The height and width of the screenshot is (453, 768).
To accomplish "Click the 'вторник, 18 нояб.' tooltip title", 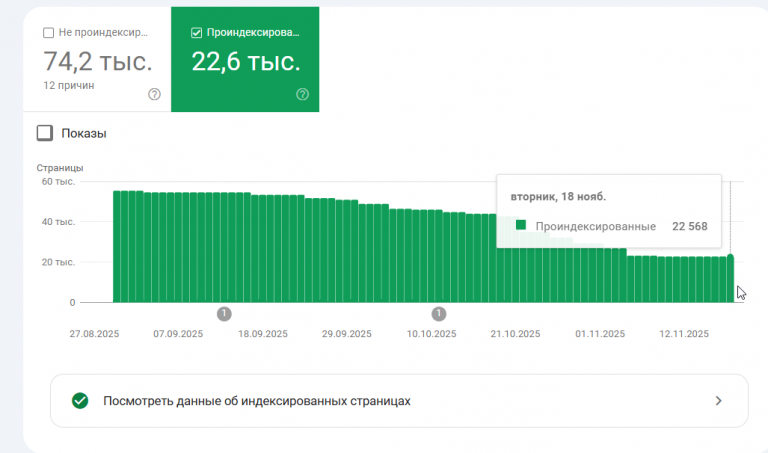I will [558, 196].
